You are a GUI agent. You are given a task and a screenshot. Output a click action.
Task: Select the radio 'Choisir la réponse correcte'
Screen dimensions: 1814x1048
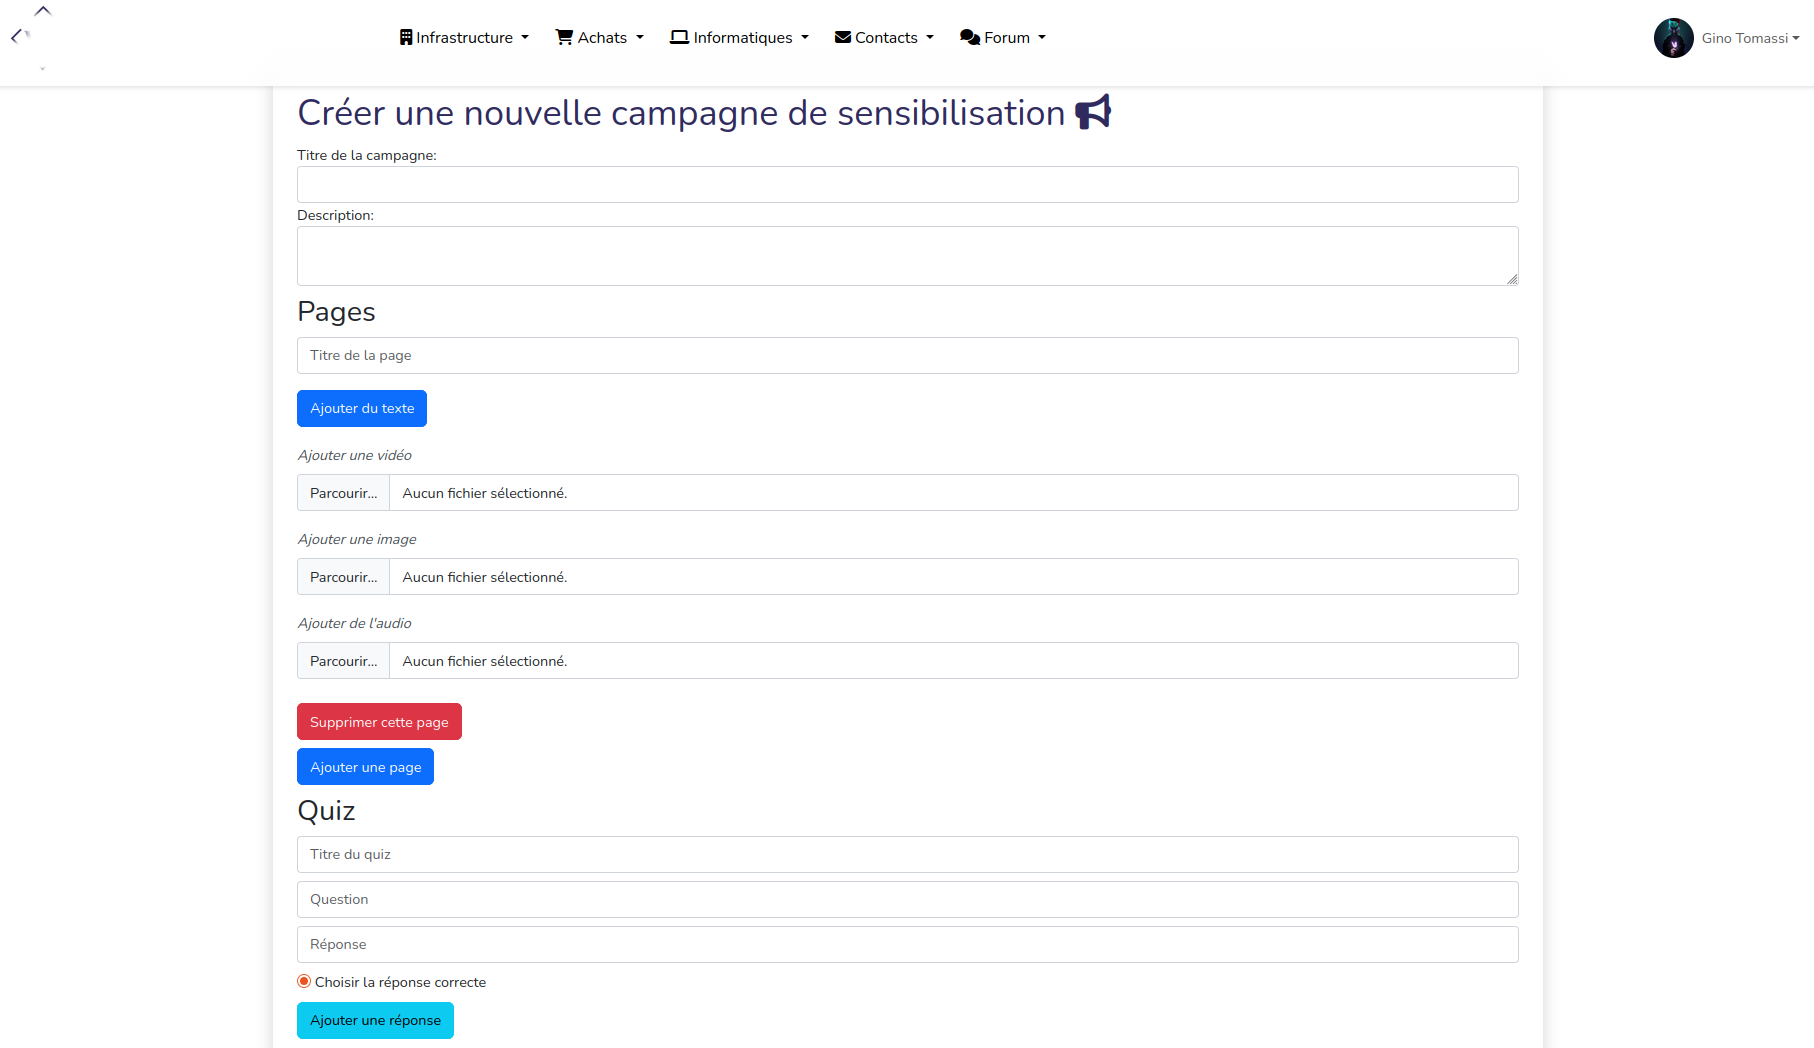(303, 981)
